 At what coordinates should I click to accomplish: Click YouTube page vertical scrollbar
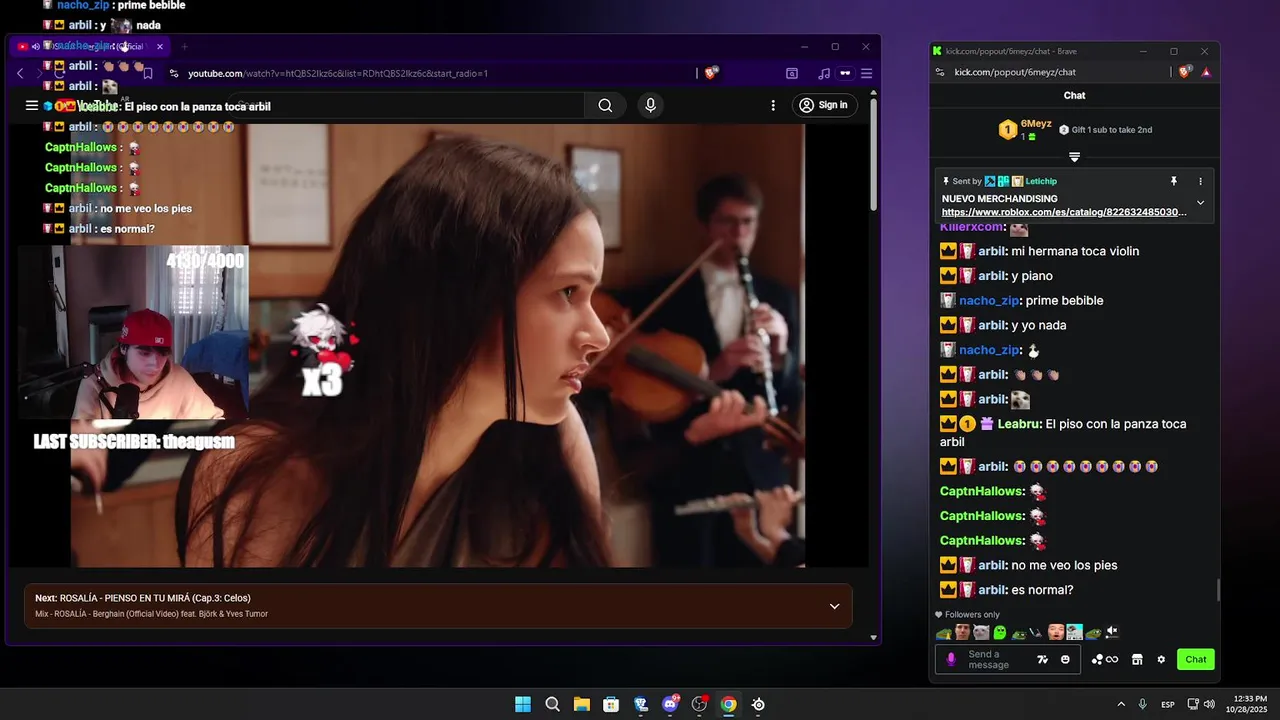(874, 155)
